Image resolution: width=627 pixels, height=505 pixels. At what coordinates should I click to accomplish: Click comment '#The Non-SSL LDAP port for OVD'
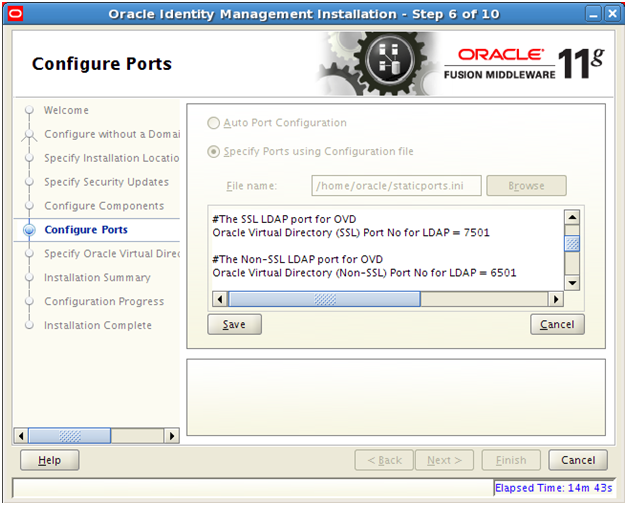(298, 259)
